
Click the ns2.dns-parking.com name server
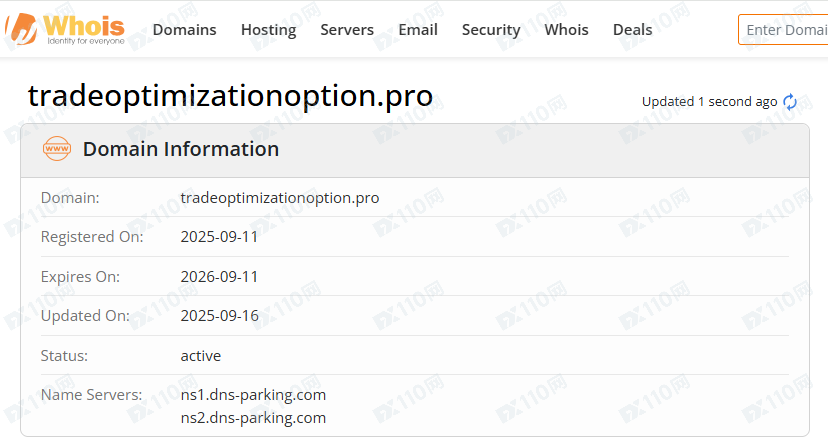pos(253,418)
